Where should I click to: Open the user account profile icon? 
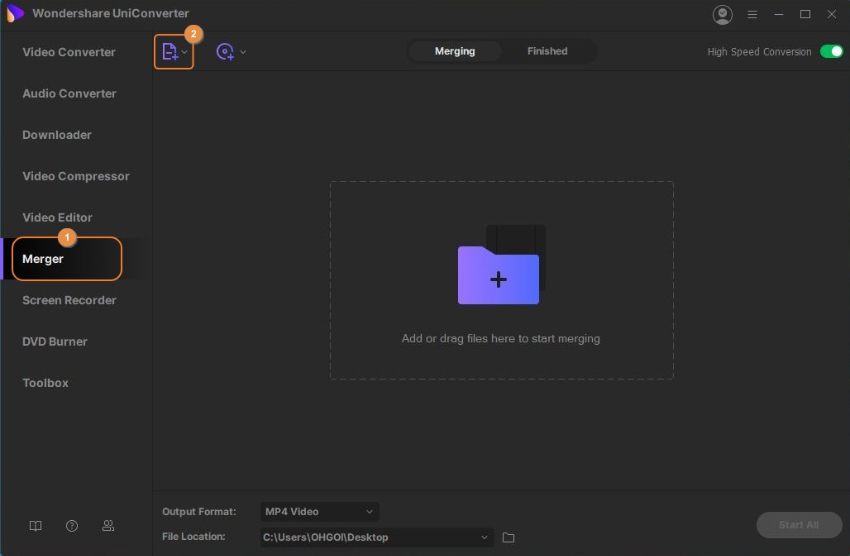[x=722, y=14]
